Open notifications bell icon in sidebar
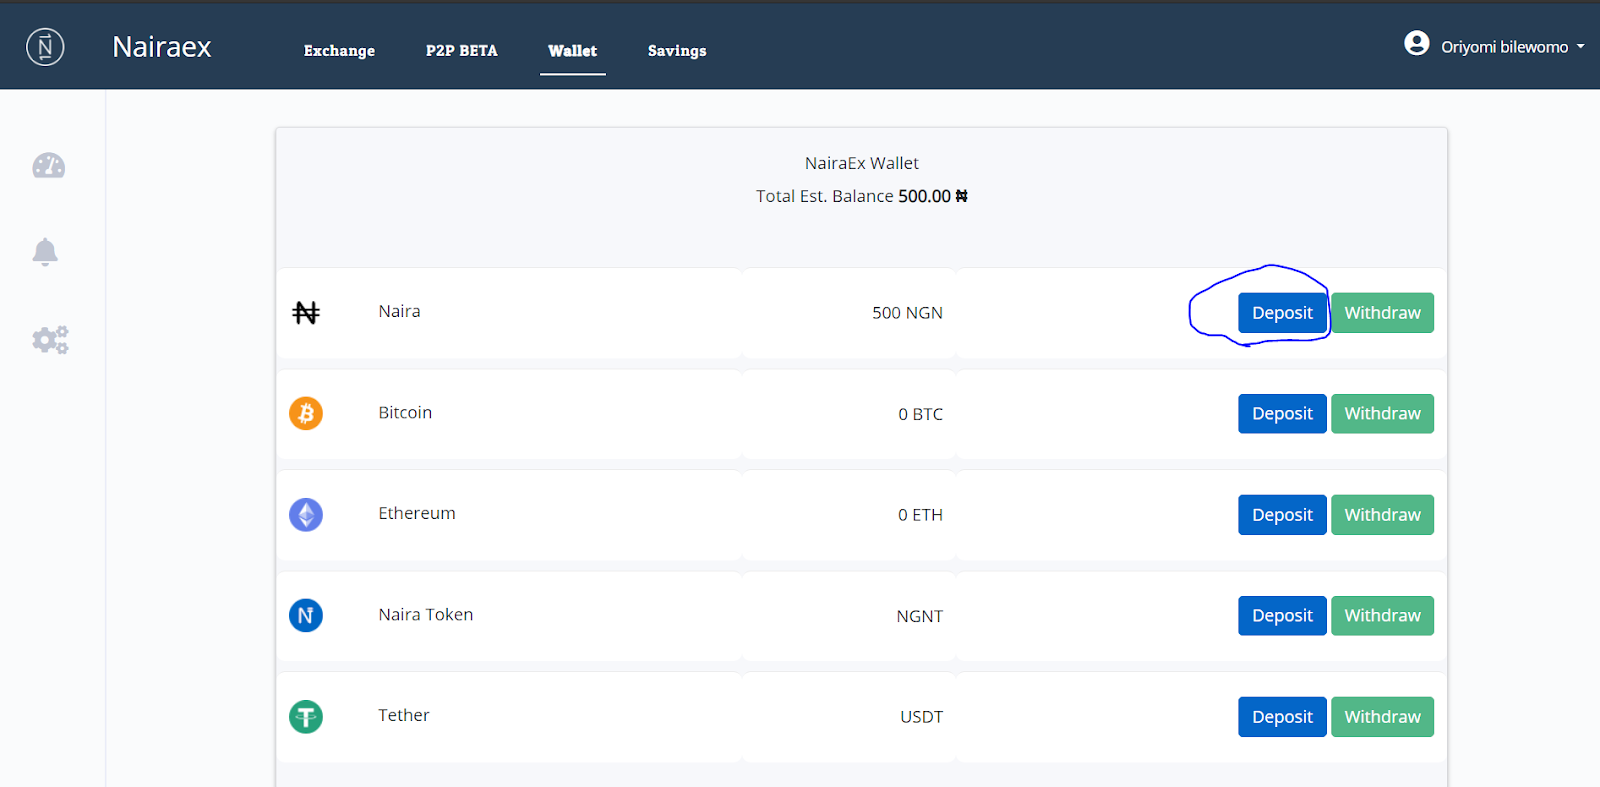1600x787 pixels. [x=45, y=252]
